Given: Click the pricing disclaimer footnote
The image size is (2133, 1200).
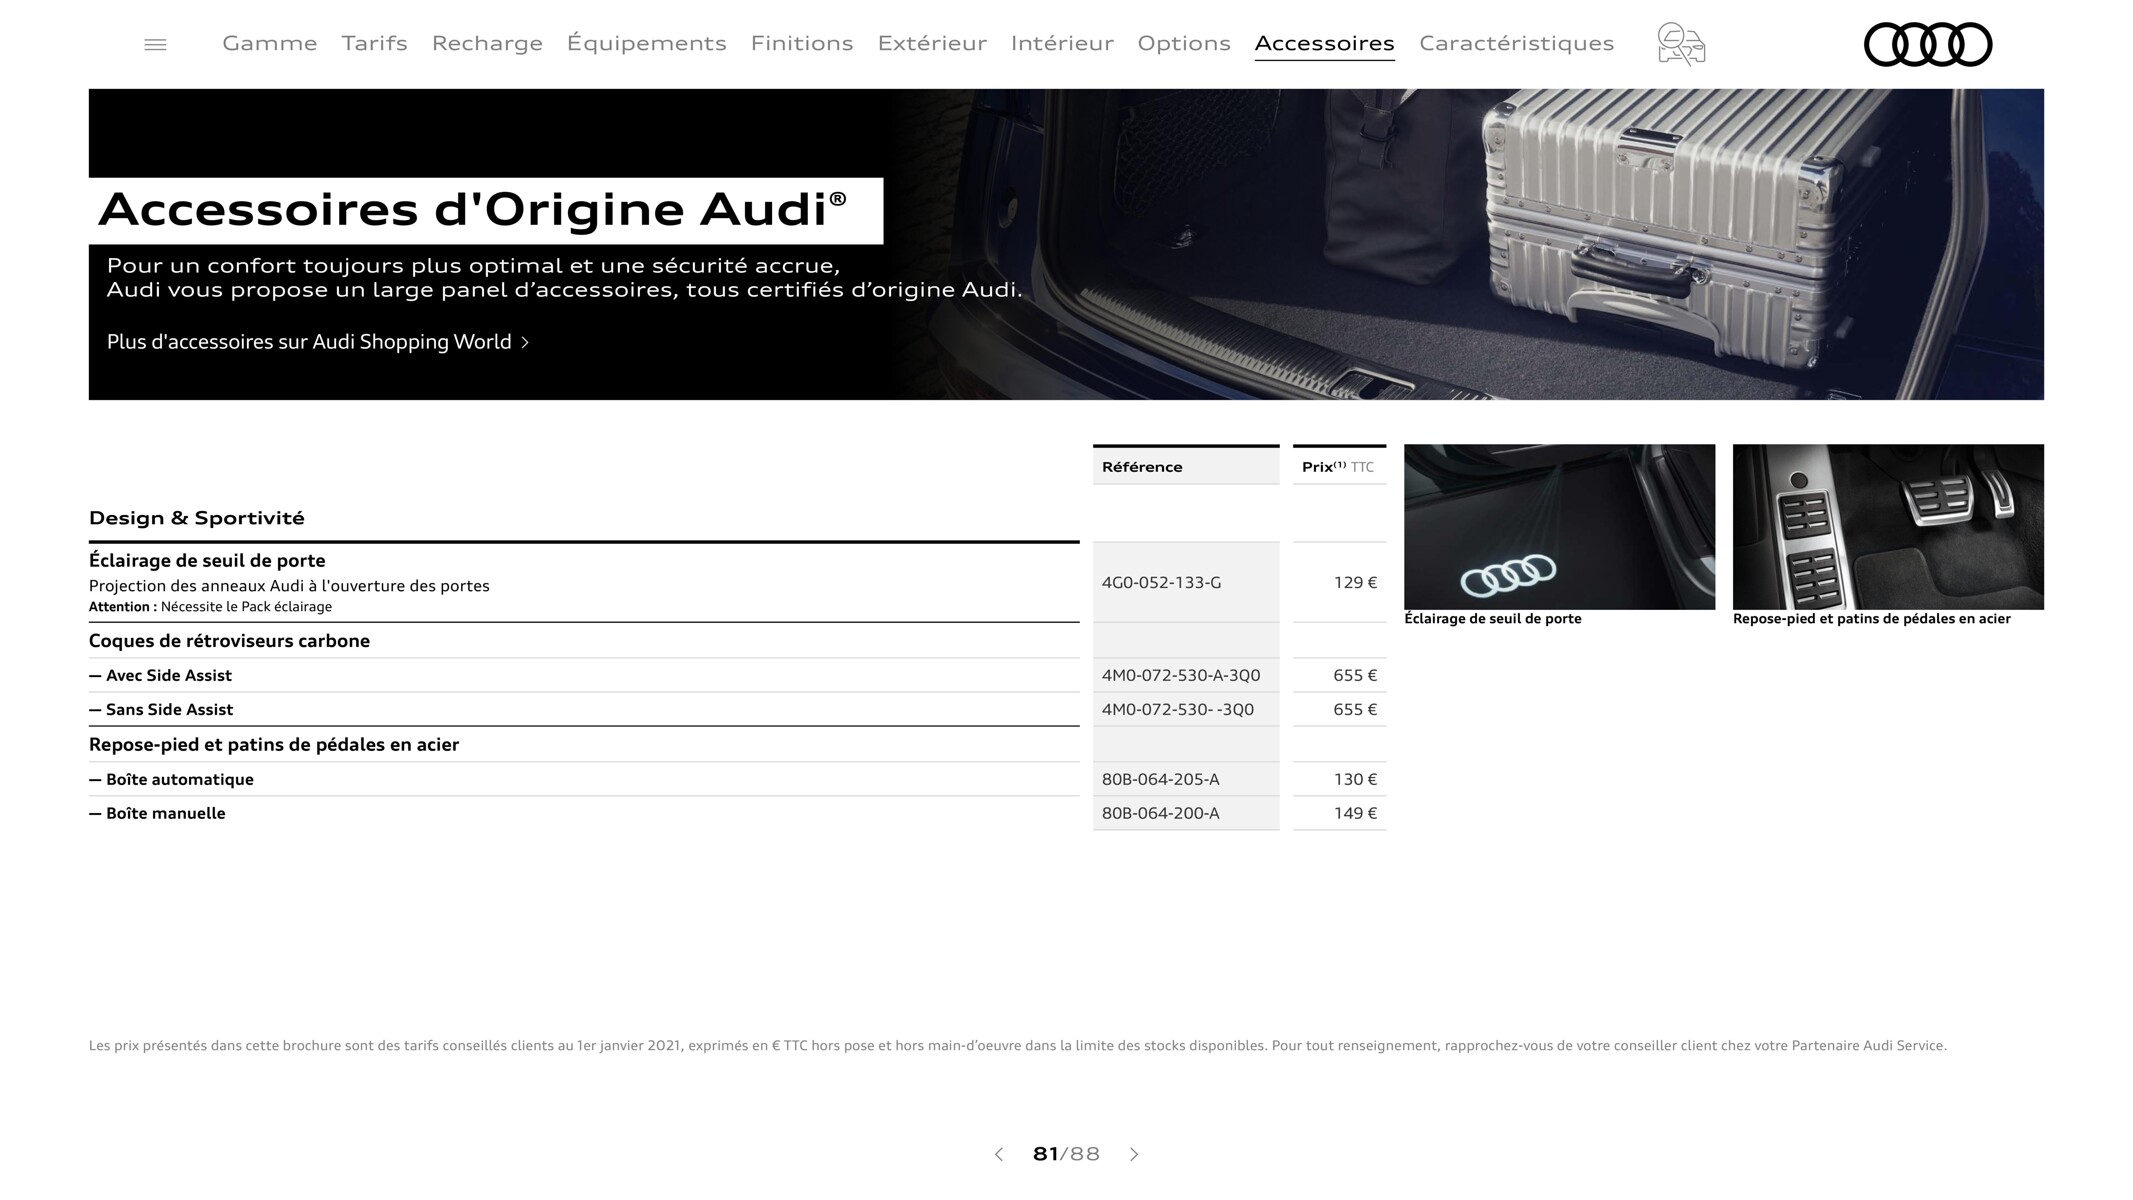Looking at the screenshot, I should 1018,1046.
